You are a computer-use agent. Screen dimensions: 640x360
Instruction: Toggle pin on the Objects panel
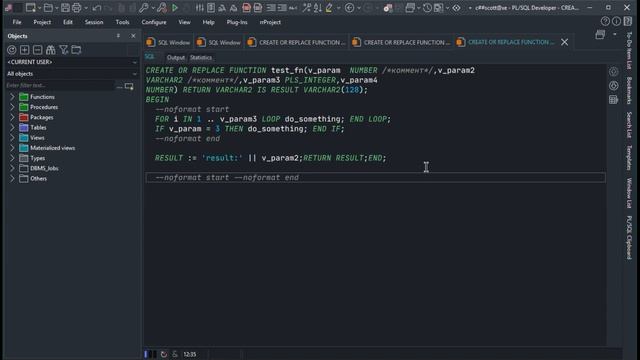(x=118, y=36)
